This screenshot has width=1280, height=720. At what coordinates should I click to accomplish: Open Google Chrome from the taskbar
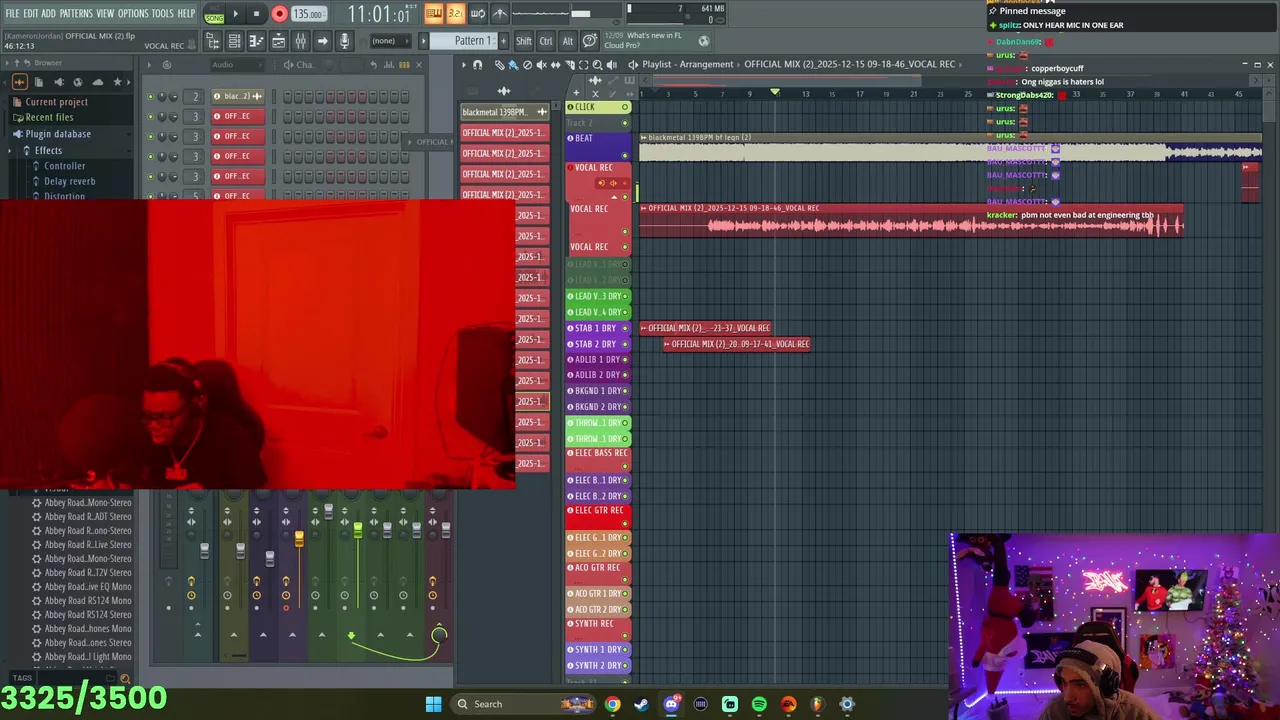612,704
